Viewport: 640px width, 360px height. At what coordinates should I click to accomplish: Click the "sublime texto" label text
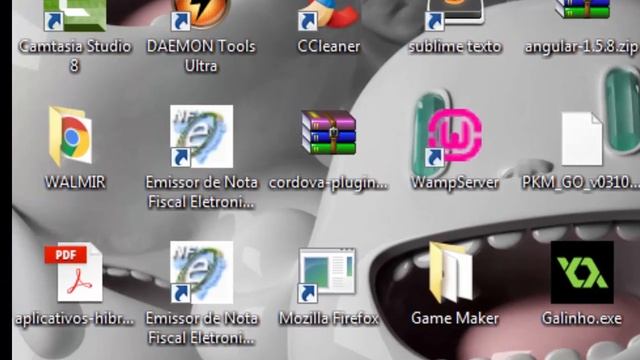[455, 47]
